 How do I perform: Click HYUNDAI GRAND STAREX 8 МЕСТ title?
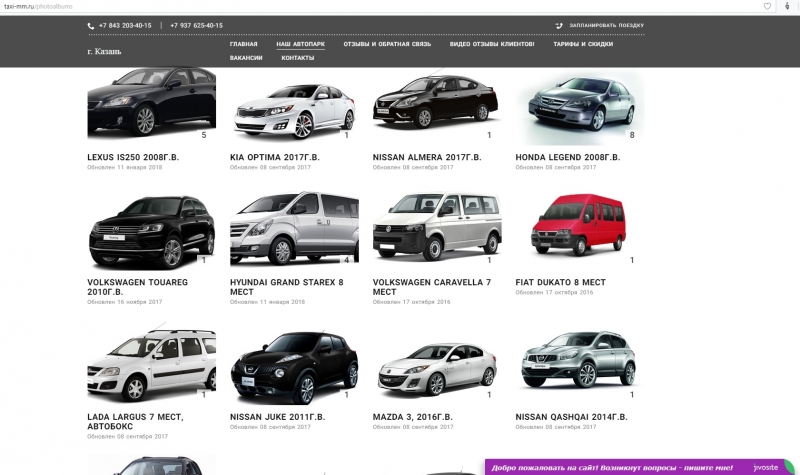click(x=287, y=287)
